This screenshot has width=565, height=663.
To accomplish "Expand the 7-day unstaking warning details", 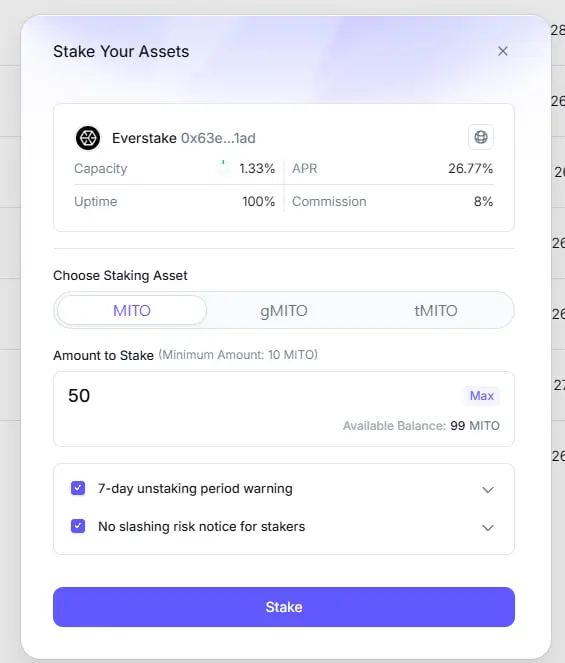I will (488, 490).
